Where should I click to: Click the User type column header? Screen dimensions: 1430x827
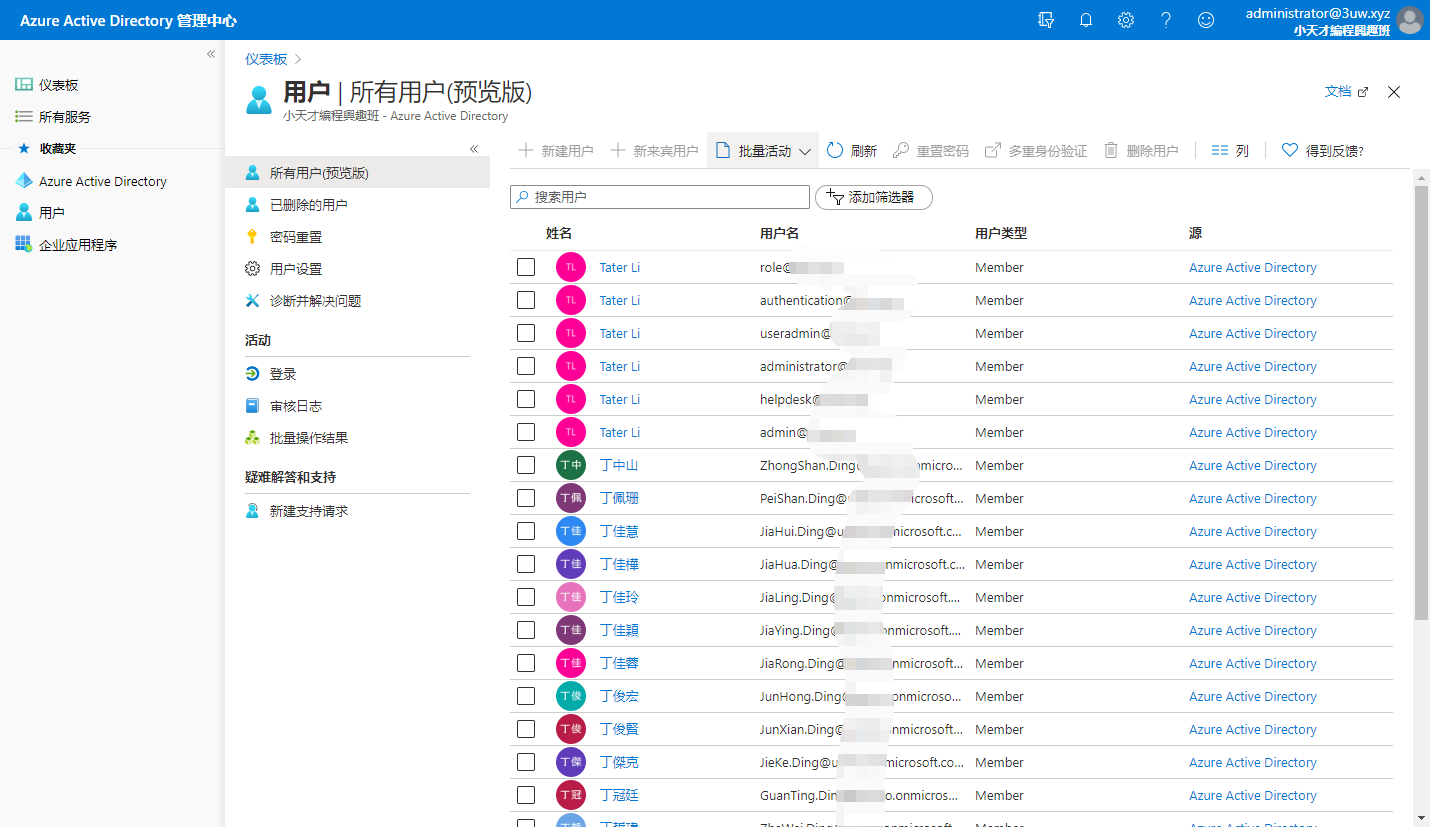click(1001, 233)
